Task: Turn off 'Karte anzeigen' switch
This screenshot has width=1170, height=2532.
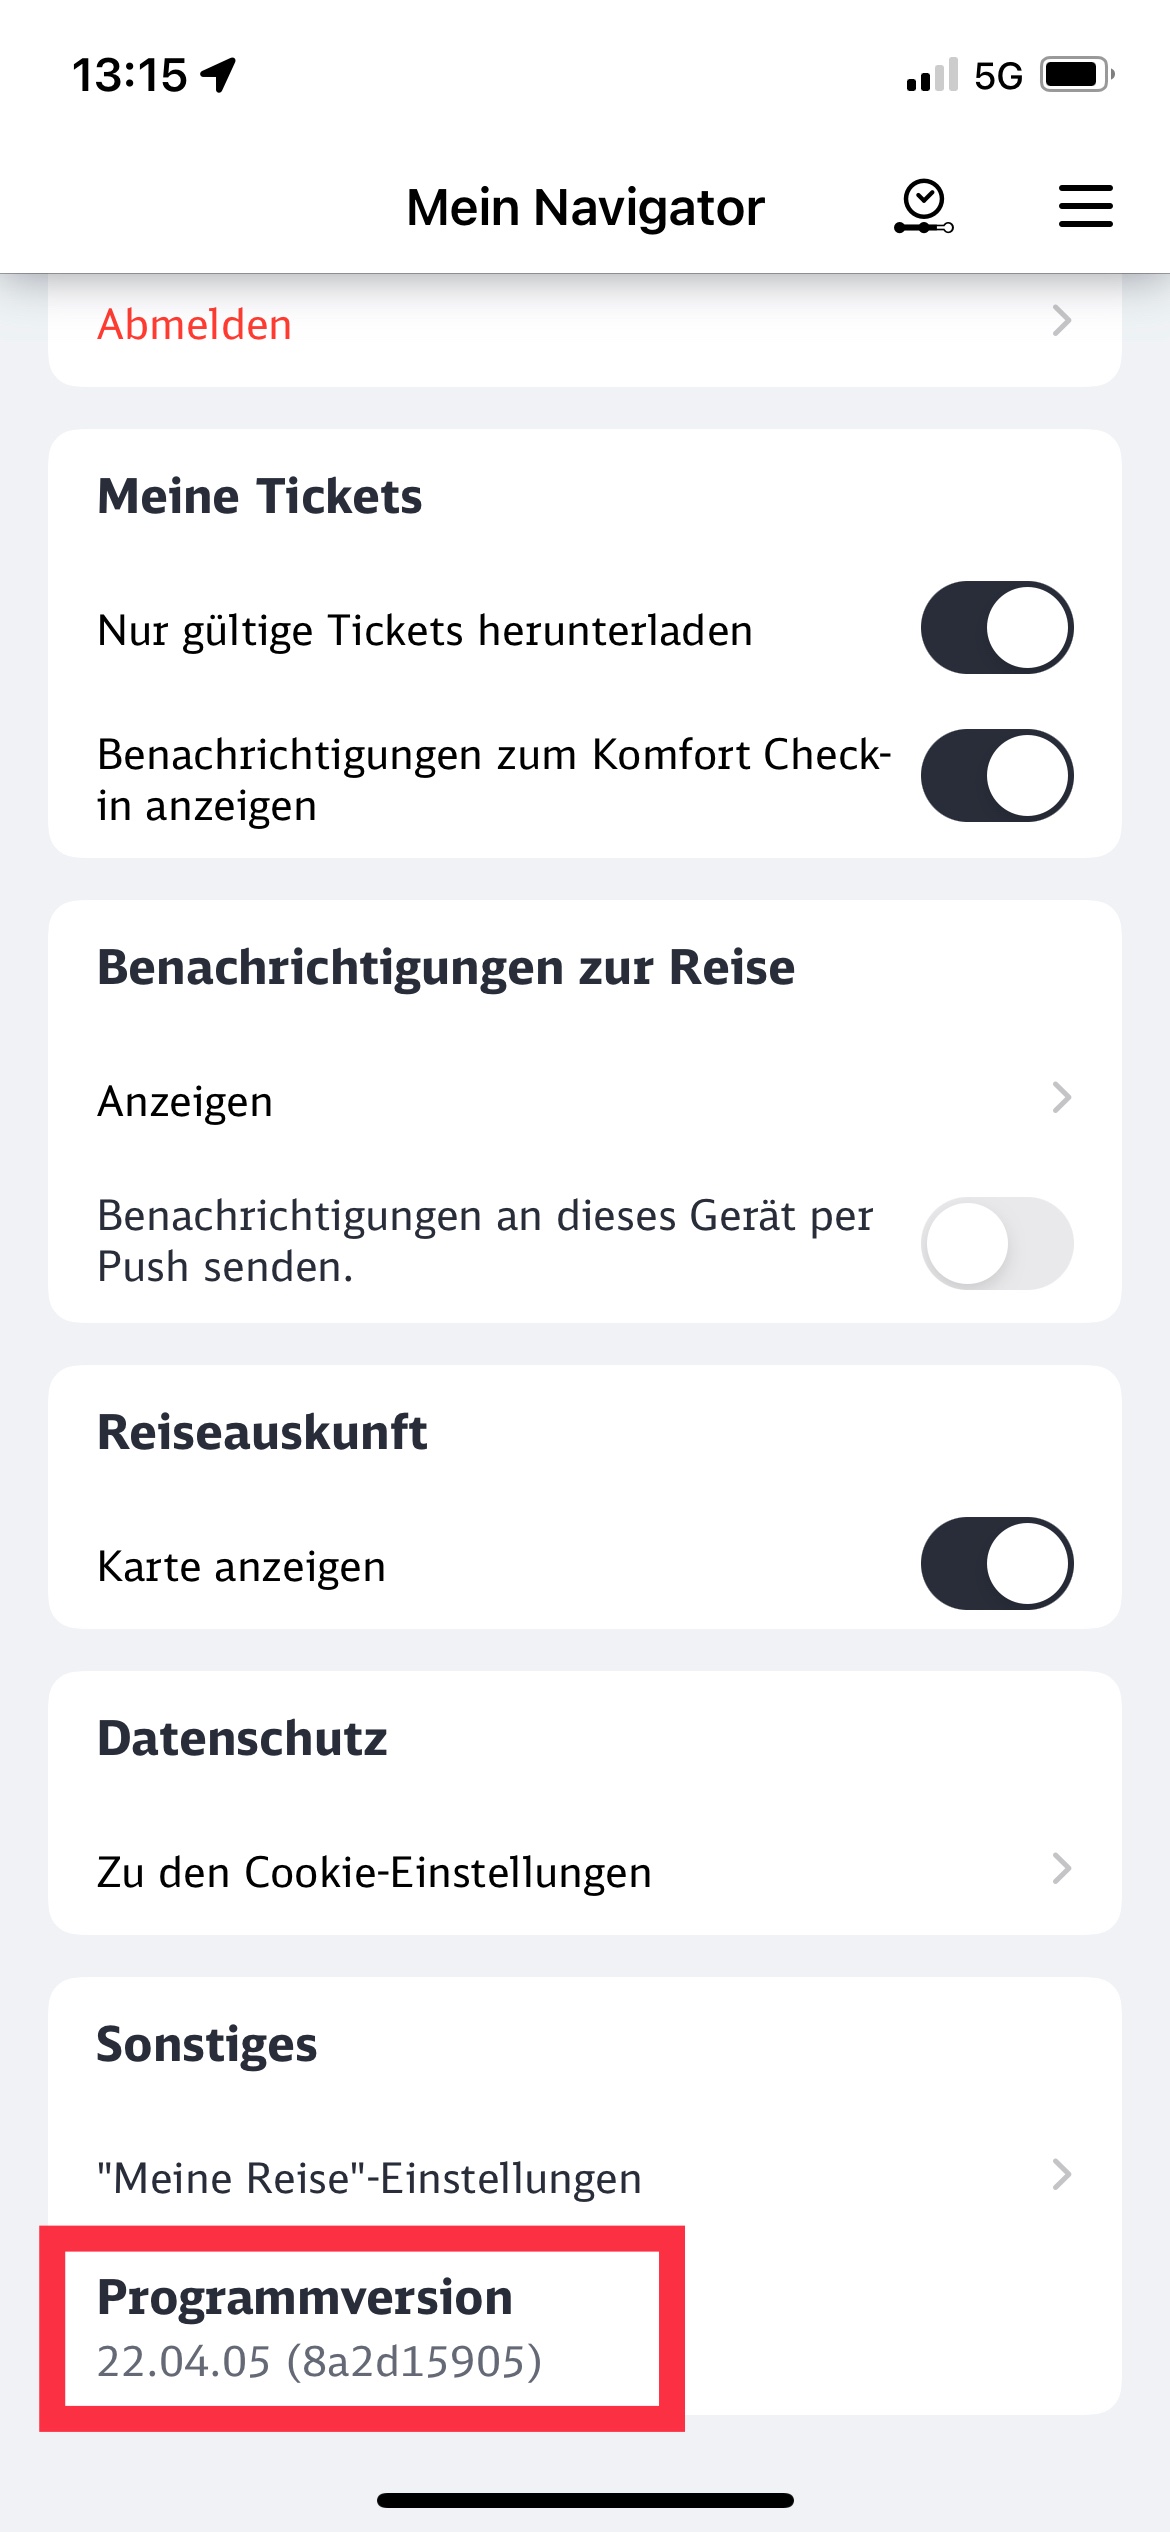Action: pos(996,1563)
